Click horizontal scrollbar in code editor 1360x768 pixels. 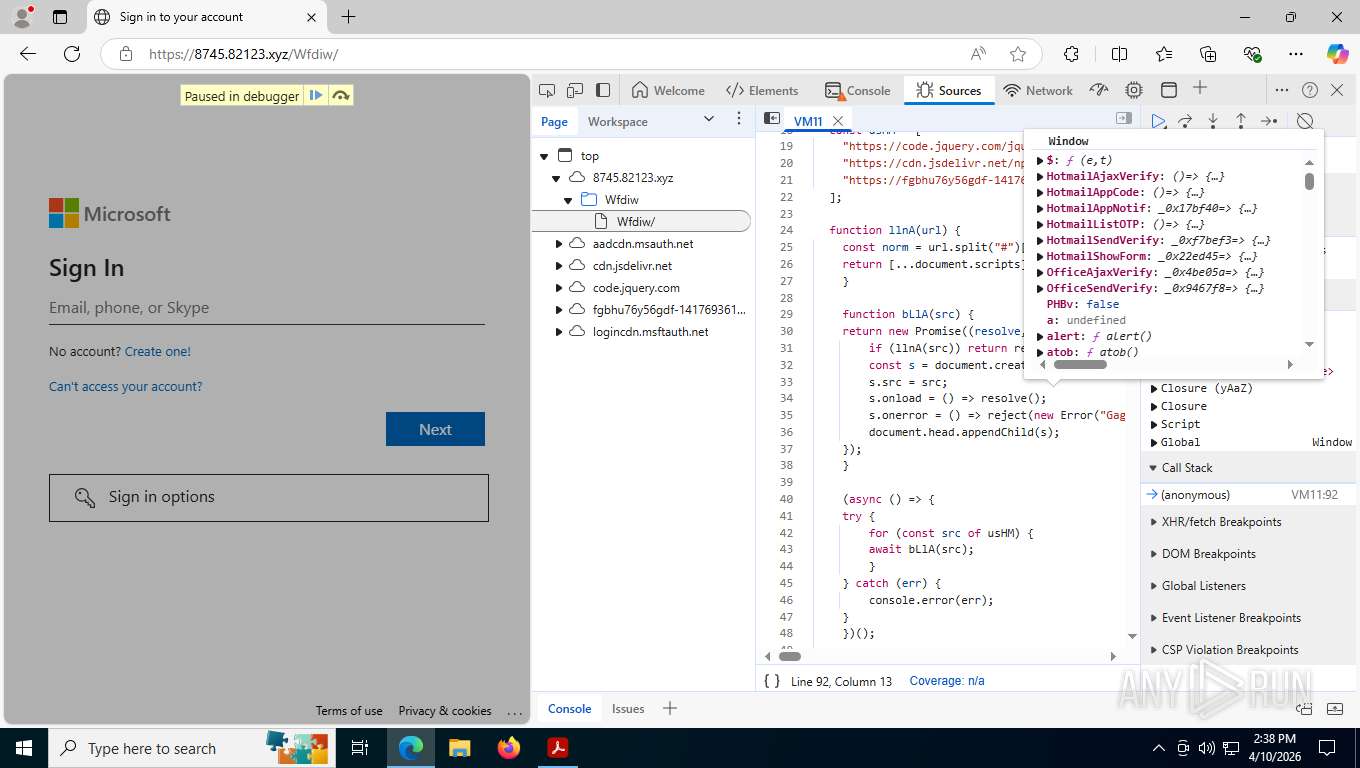[790, 657]
